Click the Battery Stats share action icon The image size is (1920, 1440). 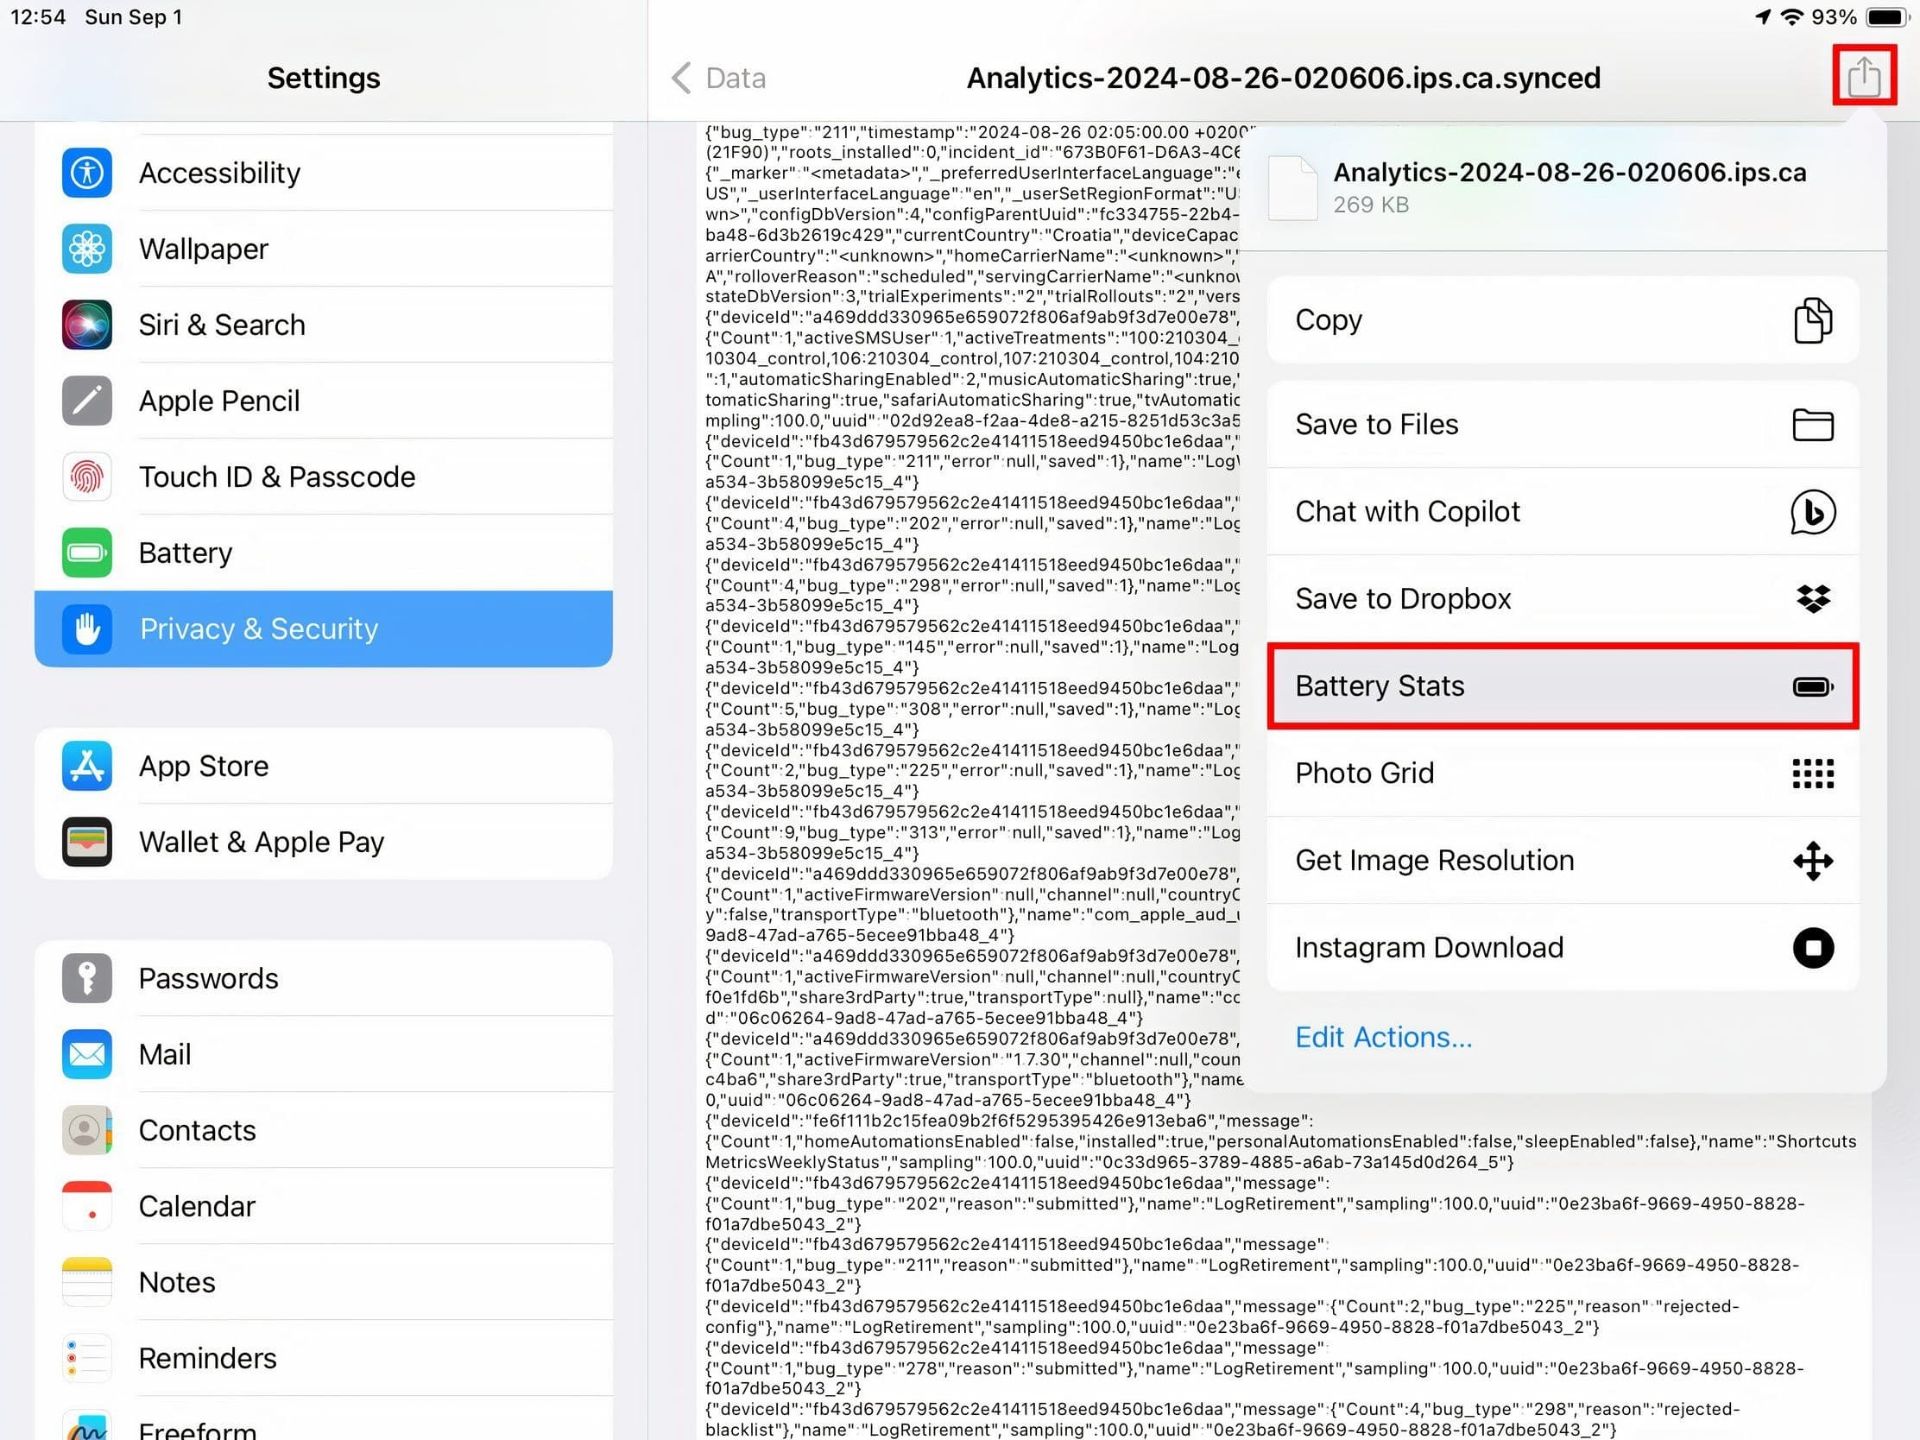pyautogui.click(x=1811, y=685)
